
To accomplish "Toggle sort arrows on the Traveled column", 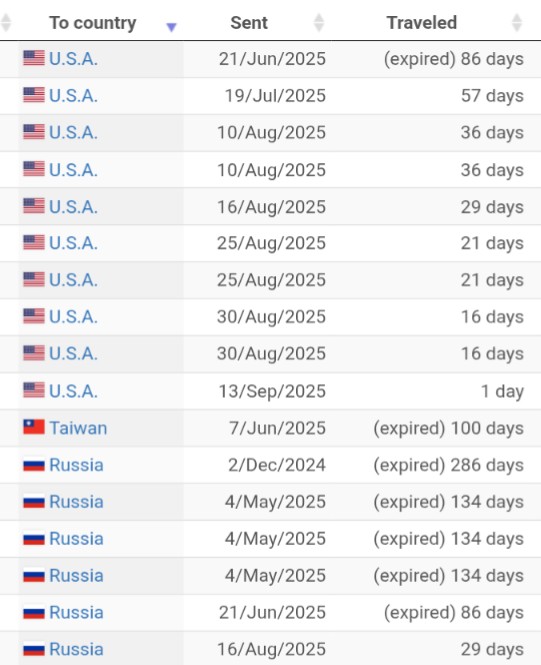I will 516,23.
